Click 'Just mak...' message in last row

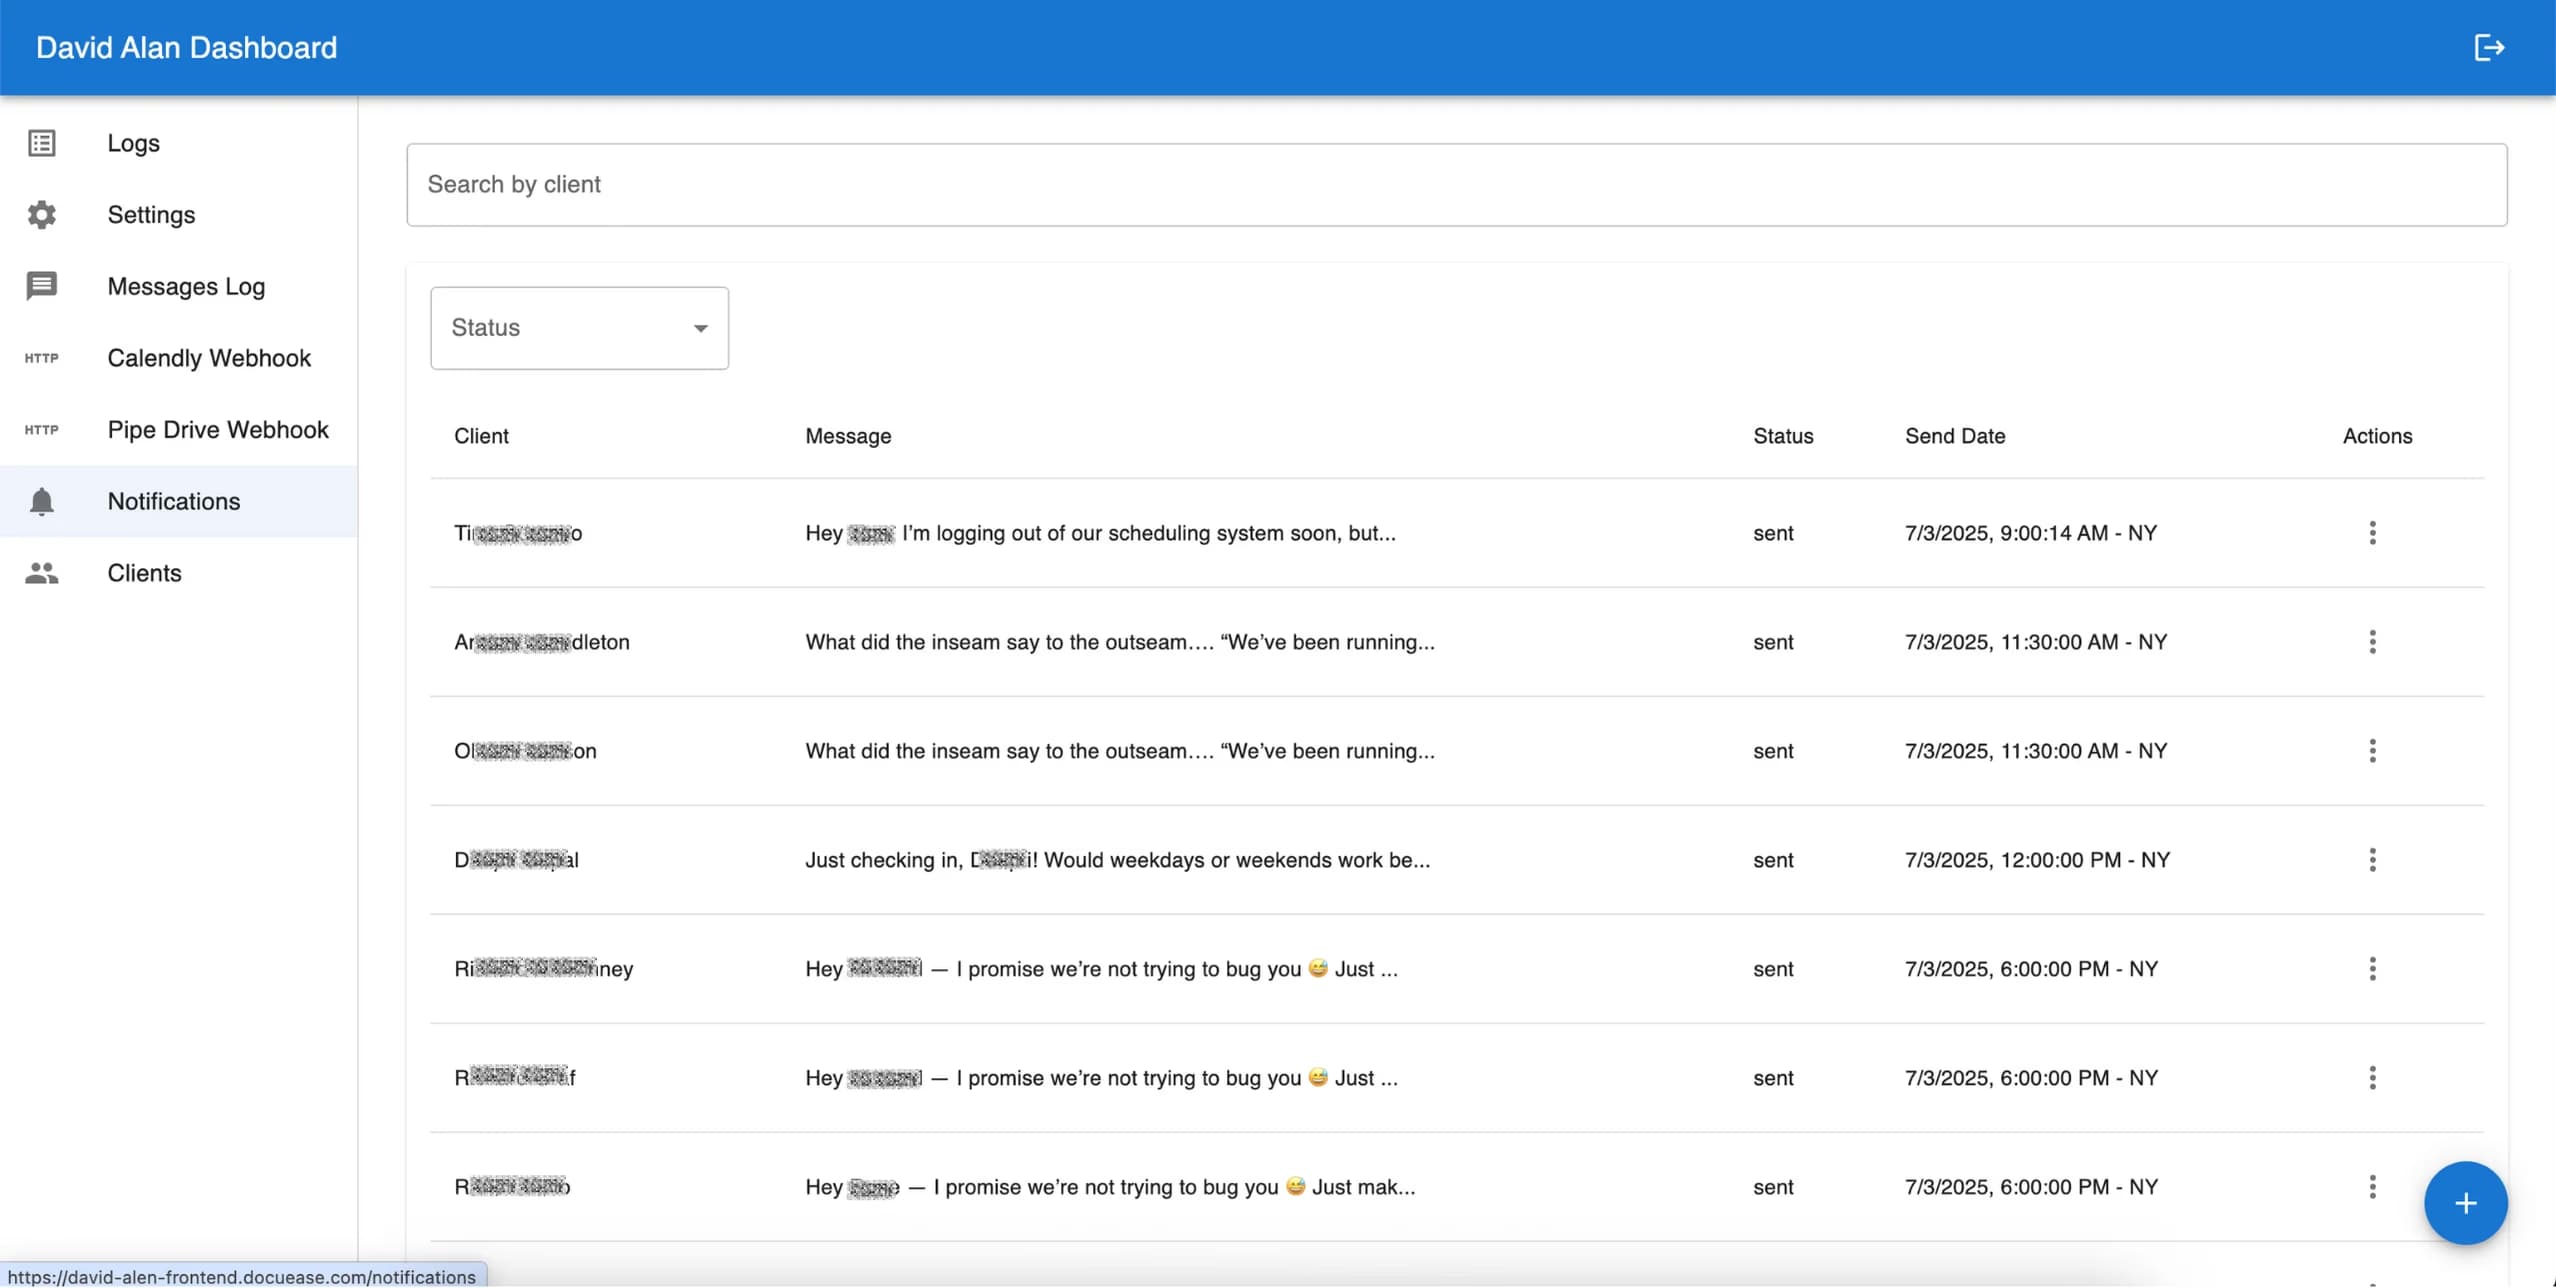[1110, 1187]
